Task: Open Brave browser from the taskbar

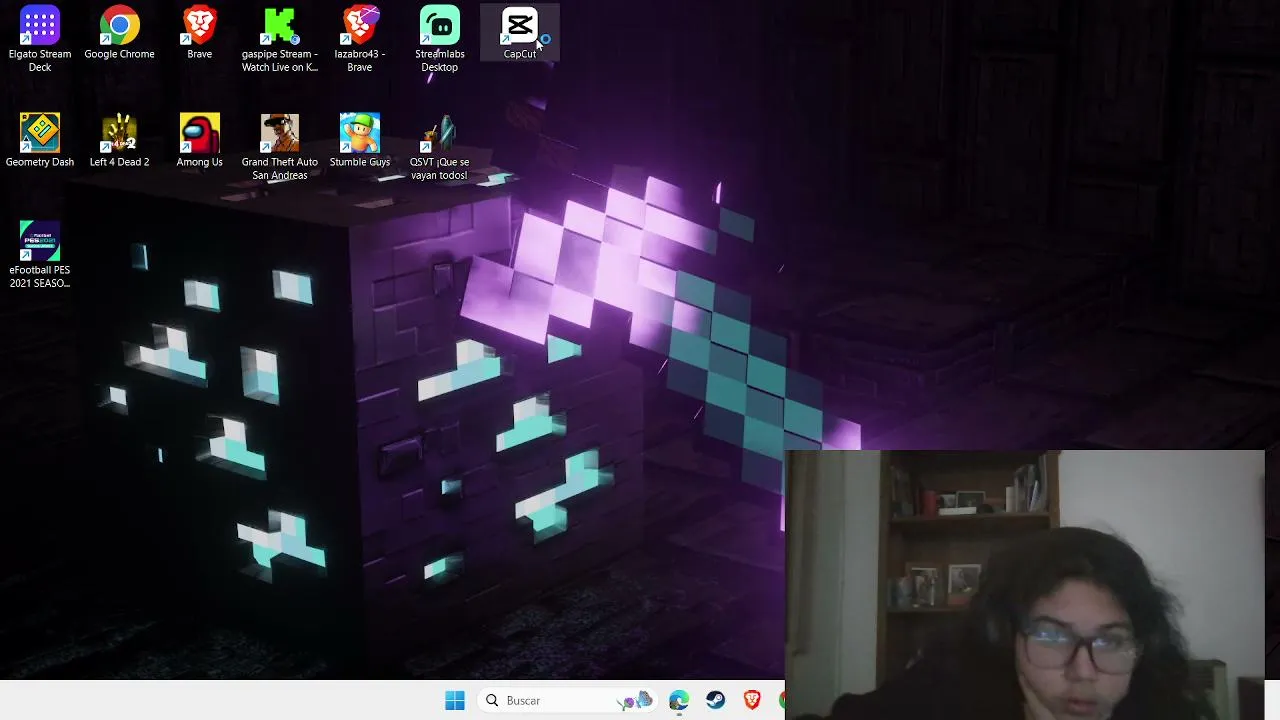Action: 752,701
